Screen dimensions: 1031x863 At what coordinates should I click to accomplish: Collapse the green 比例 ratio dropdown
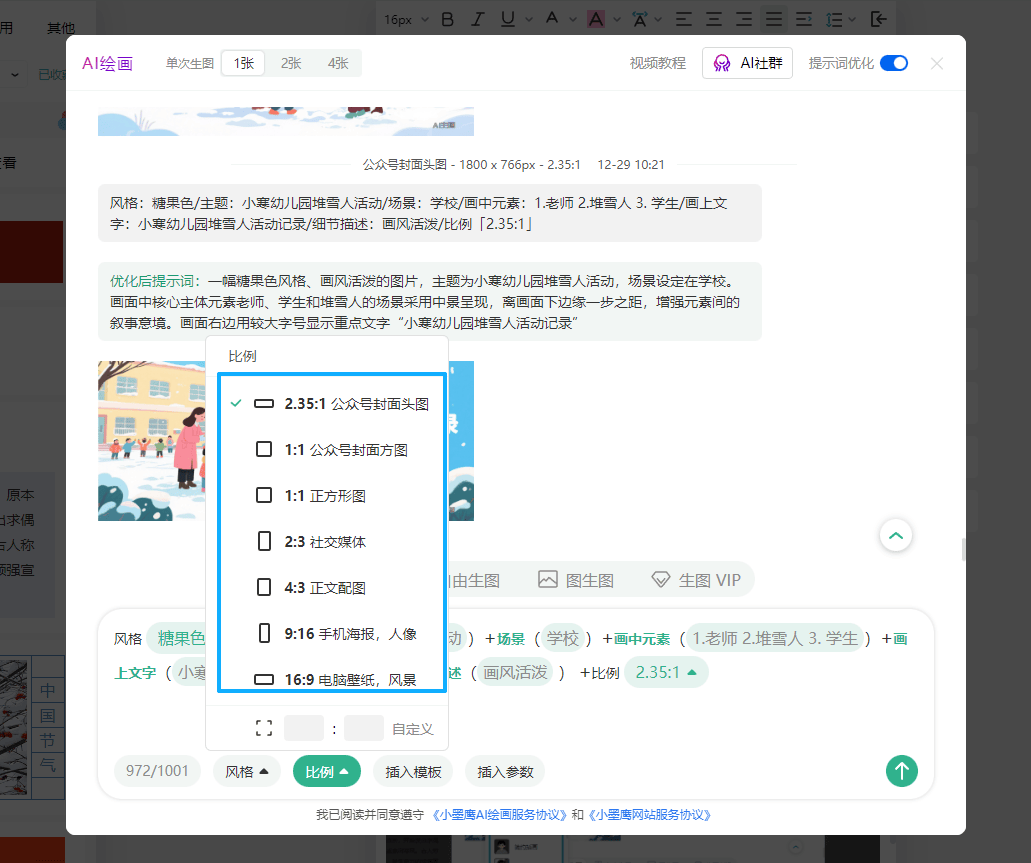tap(326, 772)
